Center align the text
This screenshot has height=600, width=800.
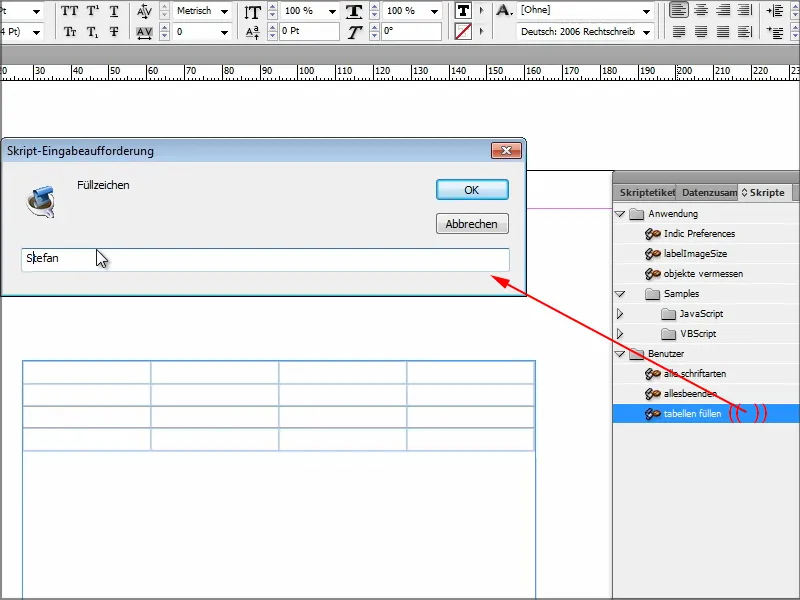tap(701, 10)
